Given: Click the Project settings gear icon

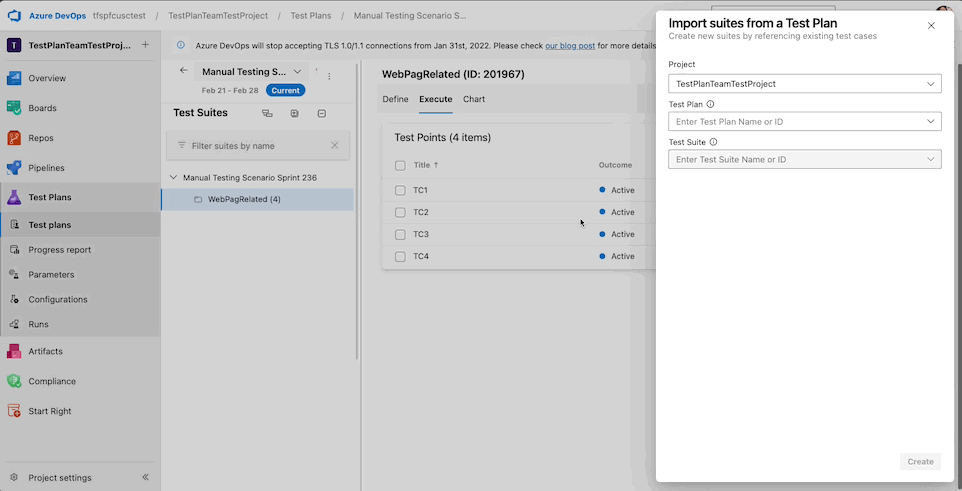Looking at the screenshot, I should coord(14,477).
